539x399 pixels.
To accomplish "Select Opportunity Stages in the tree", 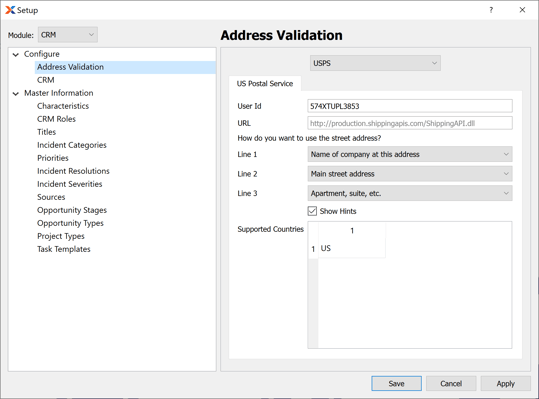I will [x=72, y=210].
